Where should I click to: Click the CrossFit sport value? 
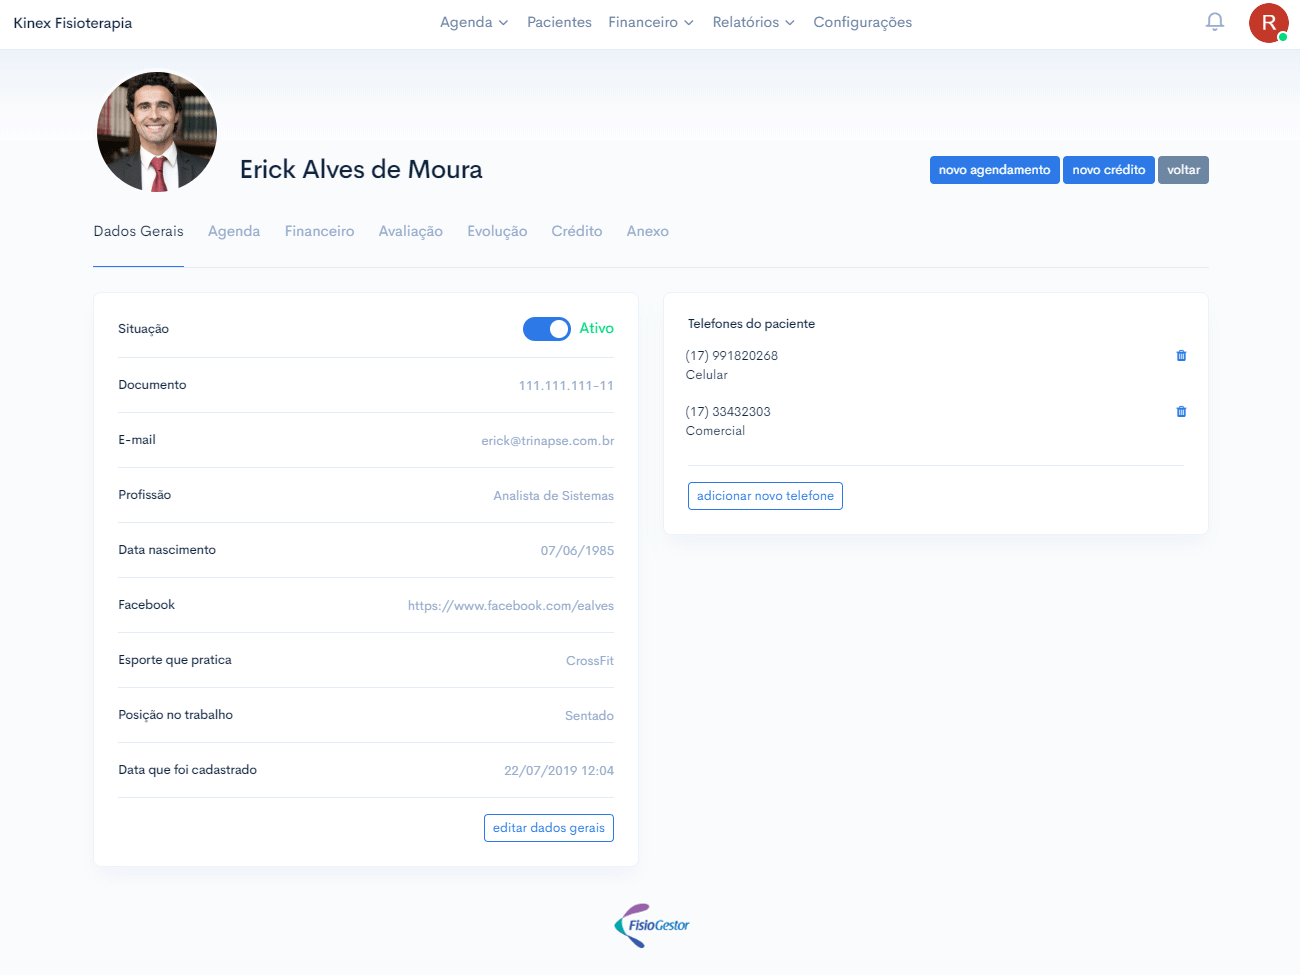590,661
